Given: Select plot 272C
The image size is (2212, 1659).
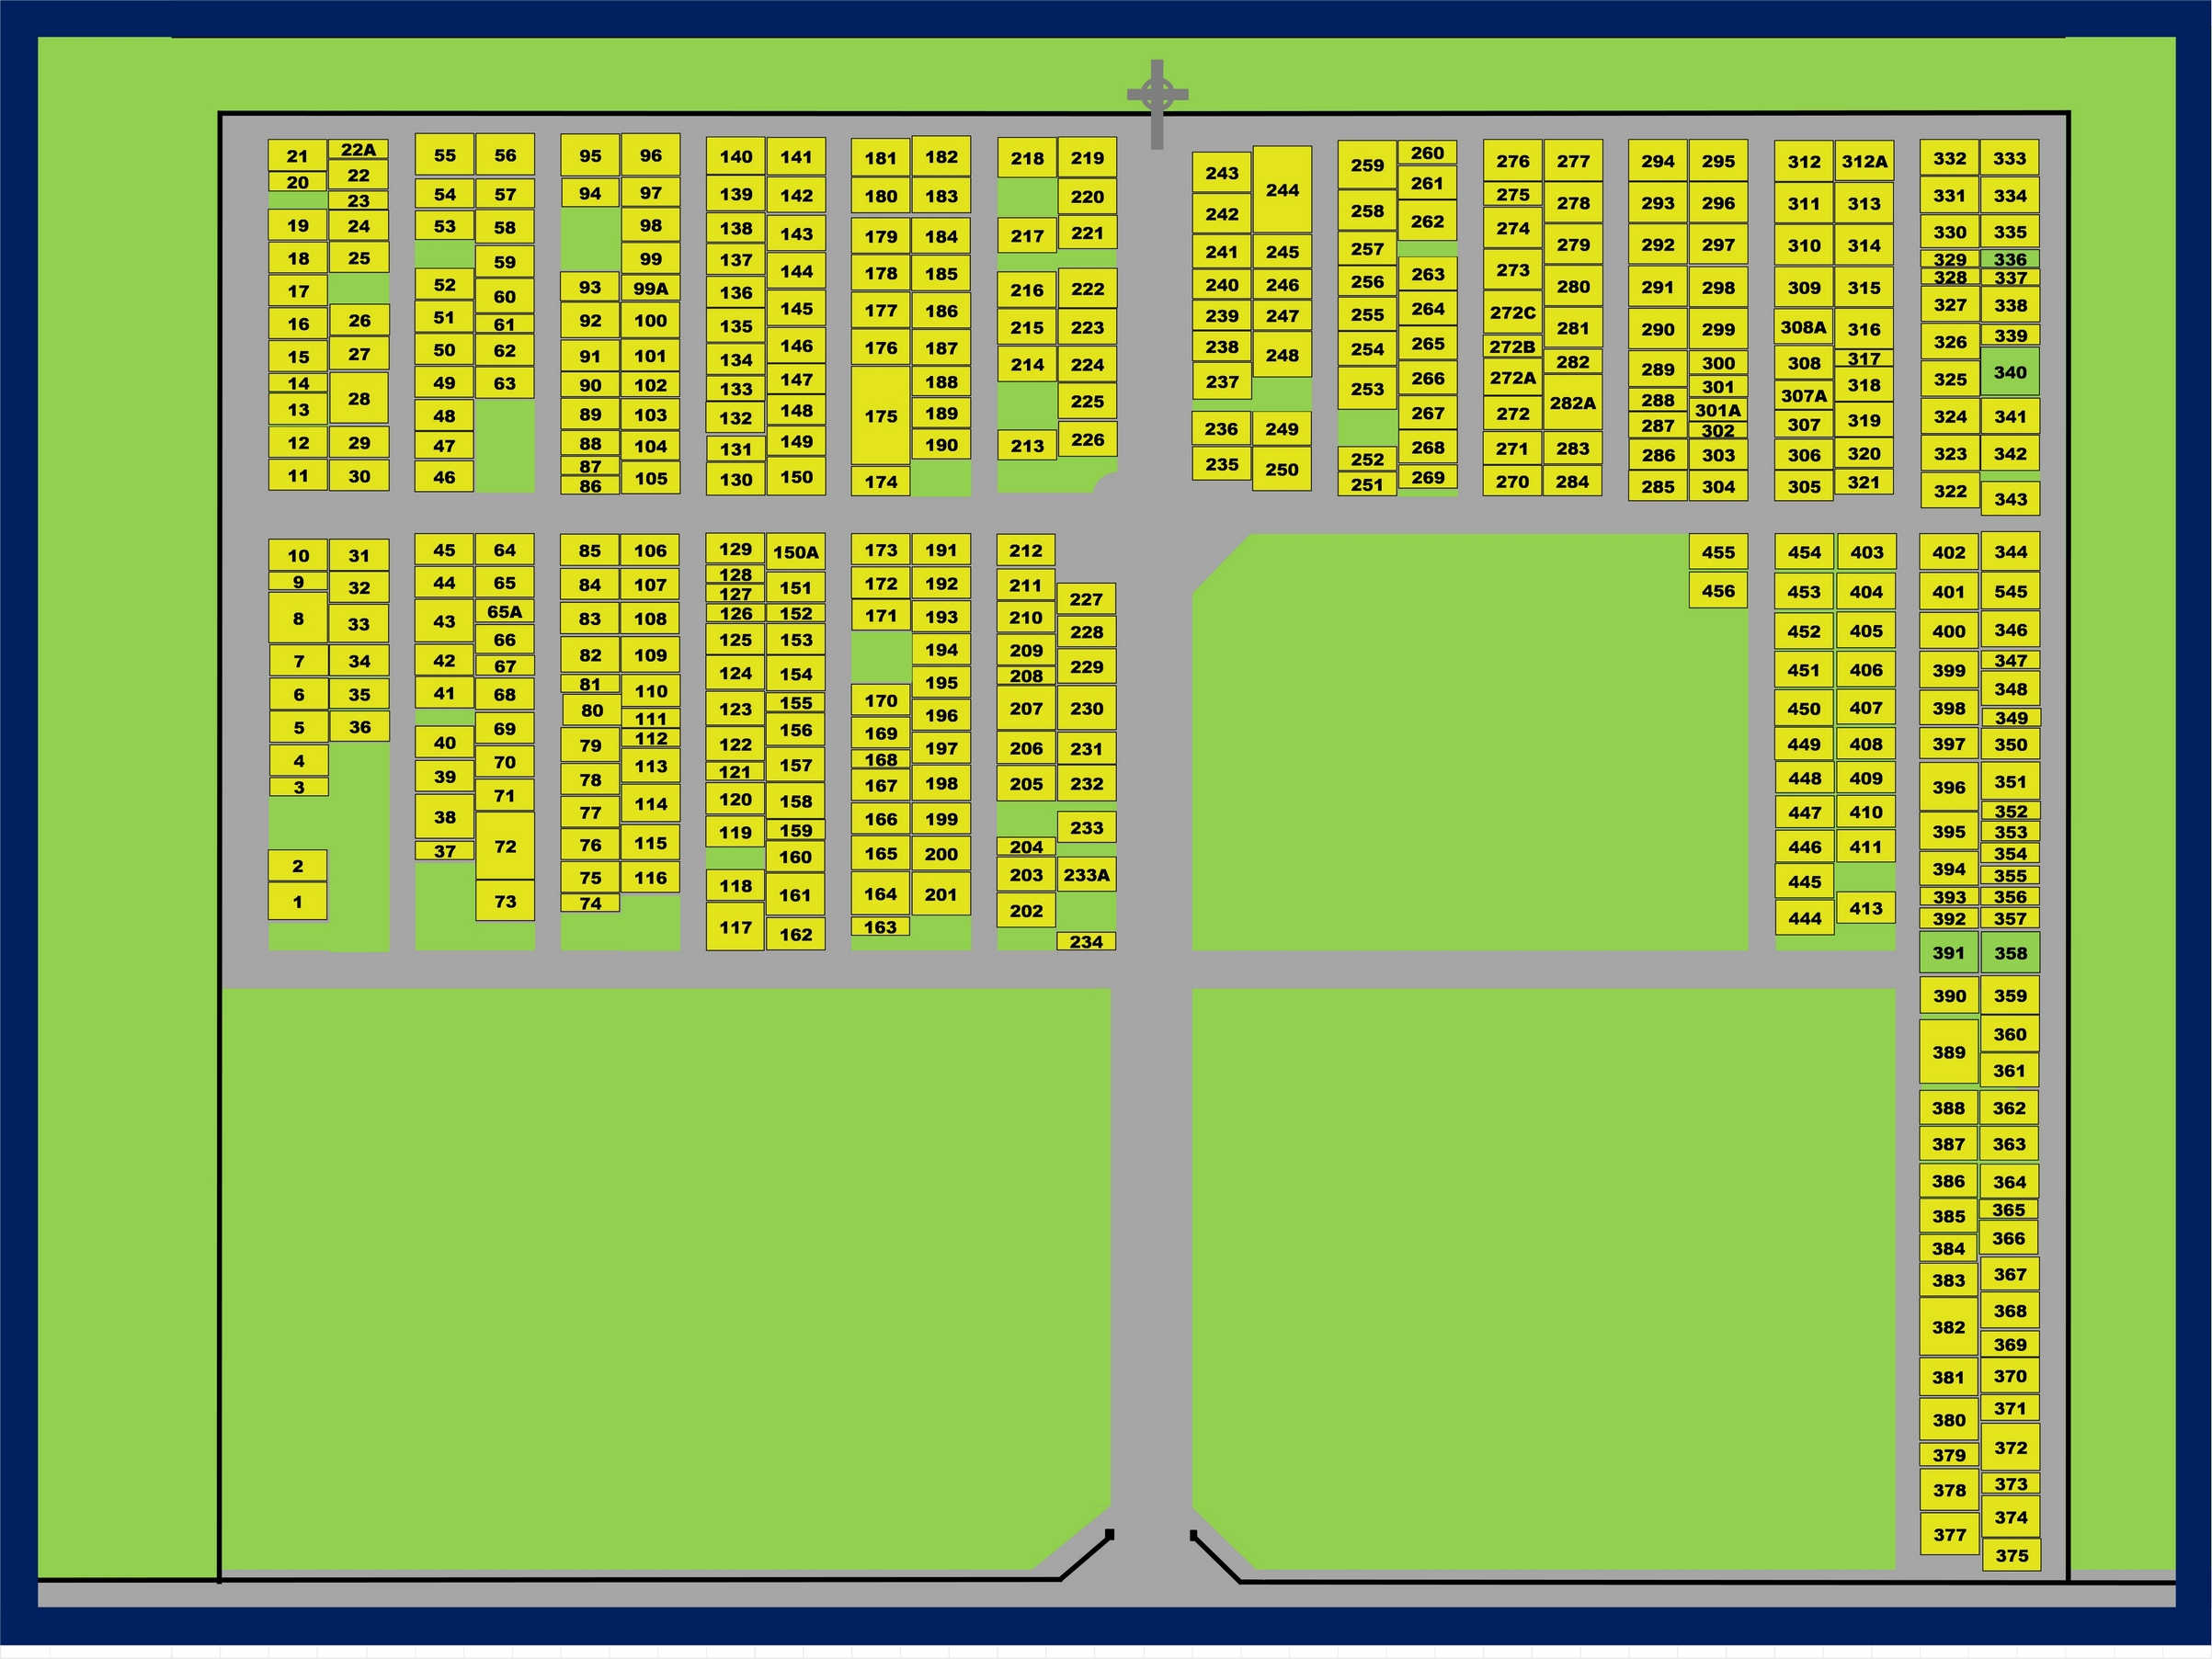Looking at the screenshot, I should pos(1512,313).
